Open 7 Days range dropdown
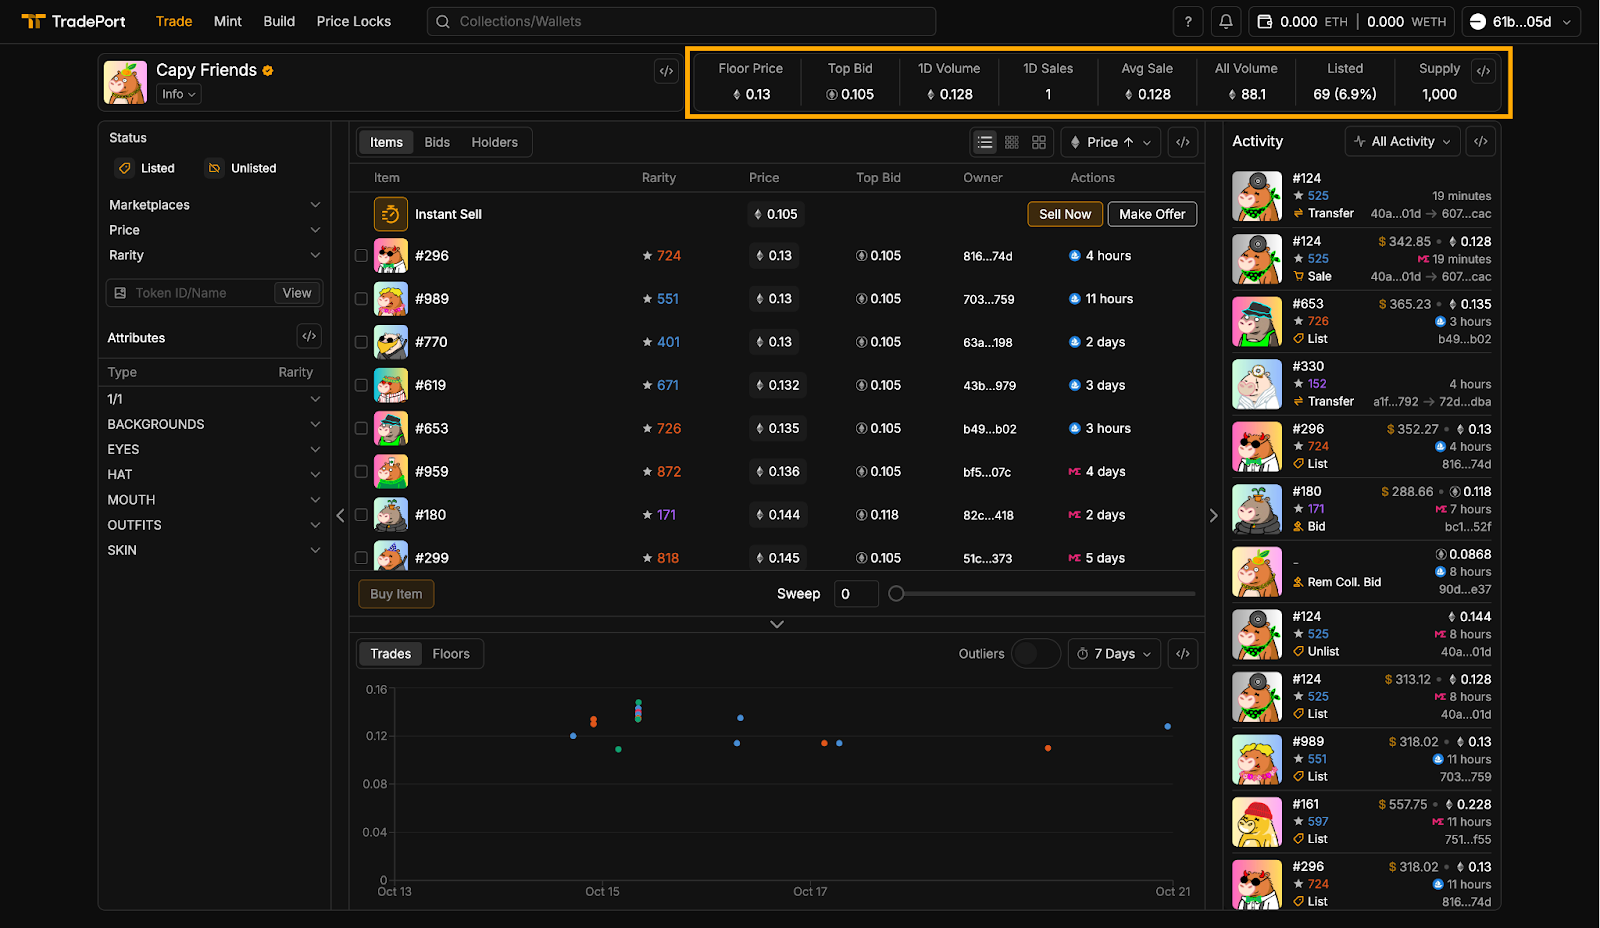The width and height of the screenshot is (1600, 928). pyautogui.click(x=1114, y=654)
